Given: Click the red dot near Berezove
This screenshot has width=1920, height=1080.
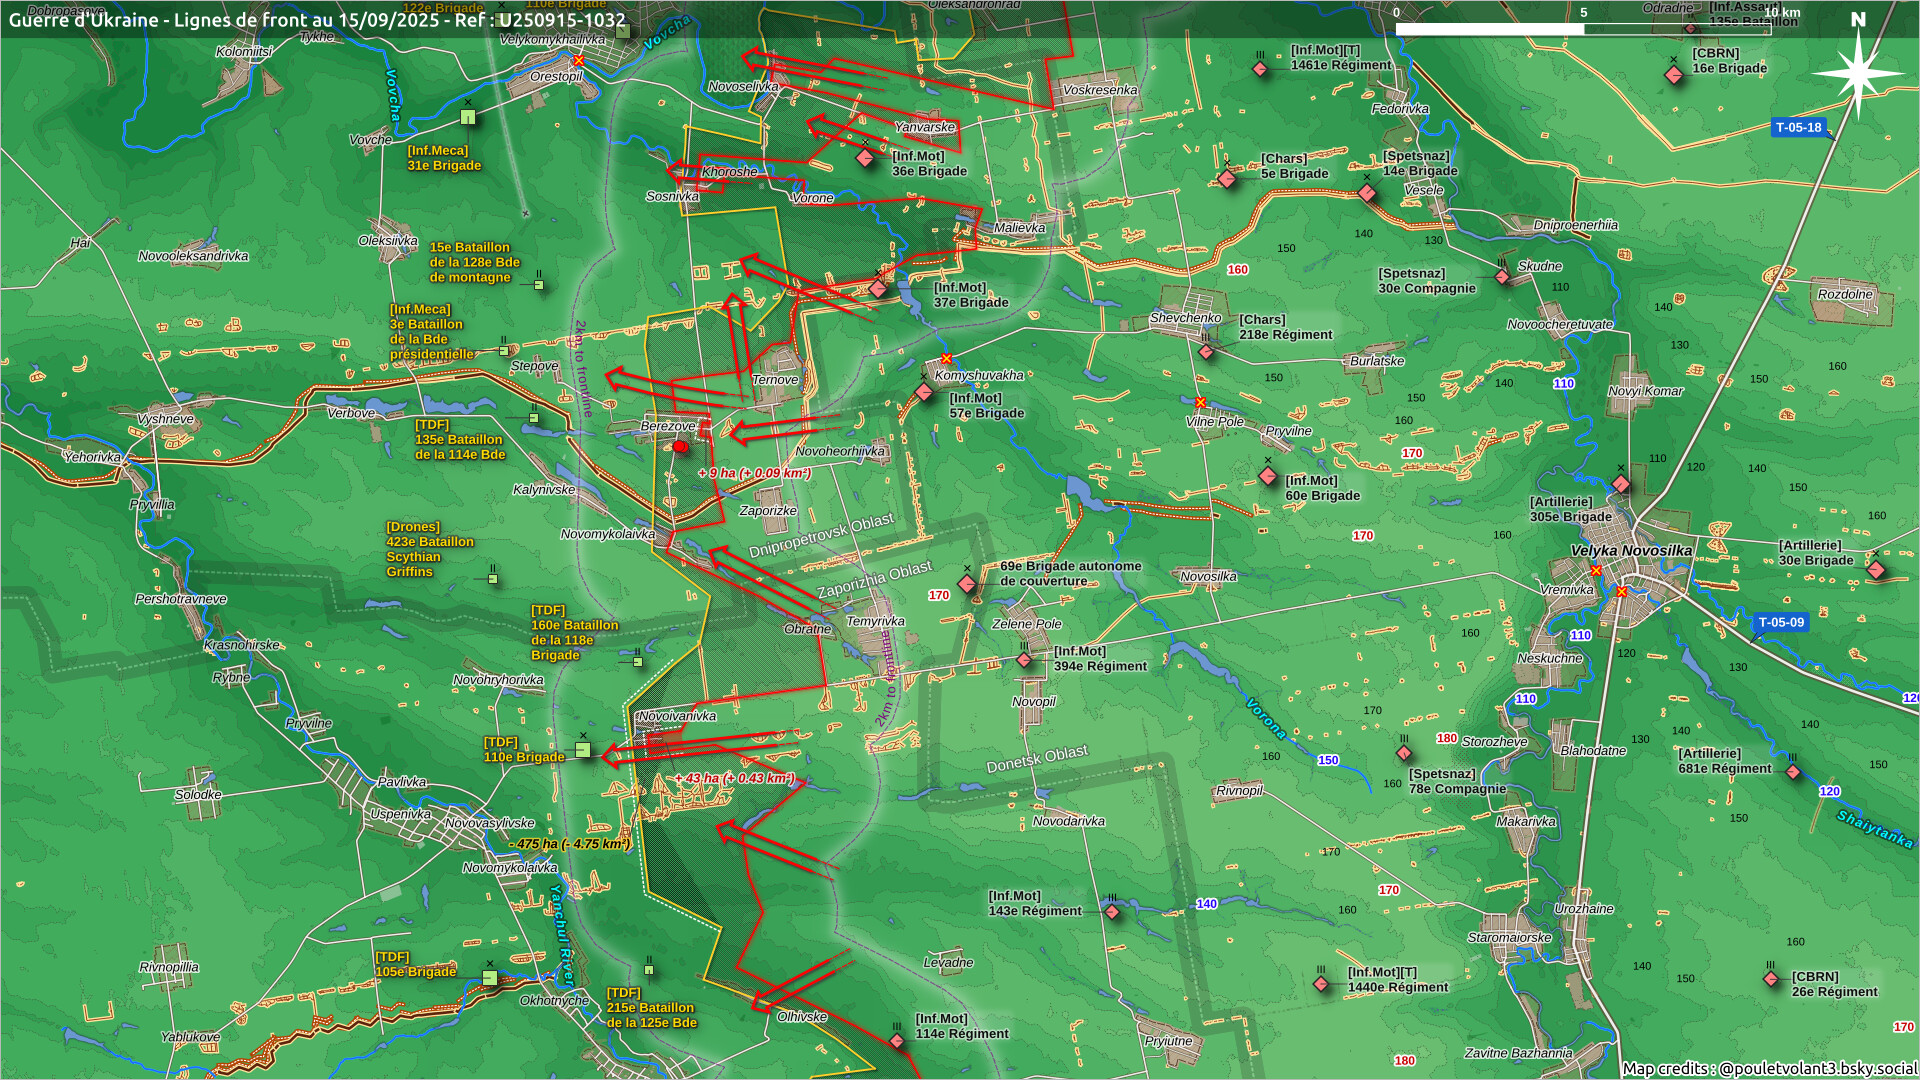Looking at the screenshot, I should click(x=680, y=447).
